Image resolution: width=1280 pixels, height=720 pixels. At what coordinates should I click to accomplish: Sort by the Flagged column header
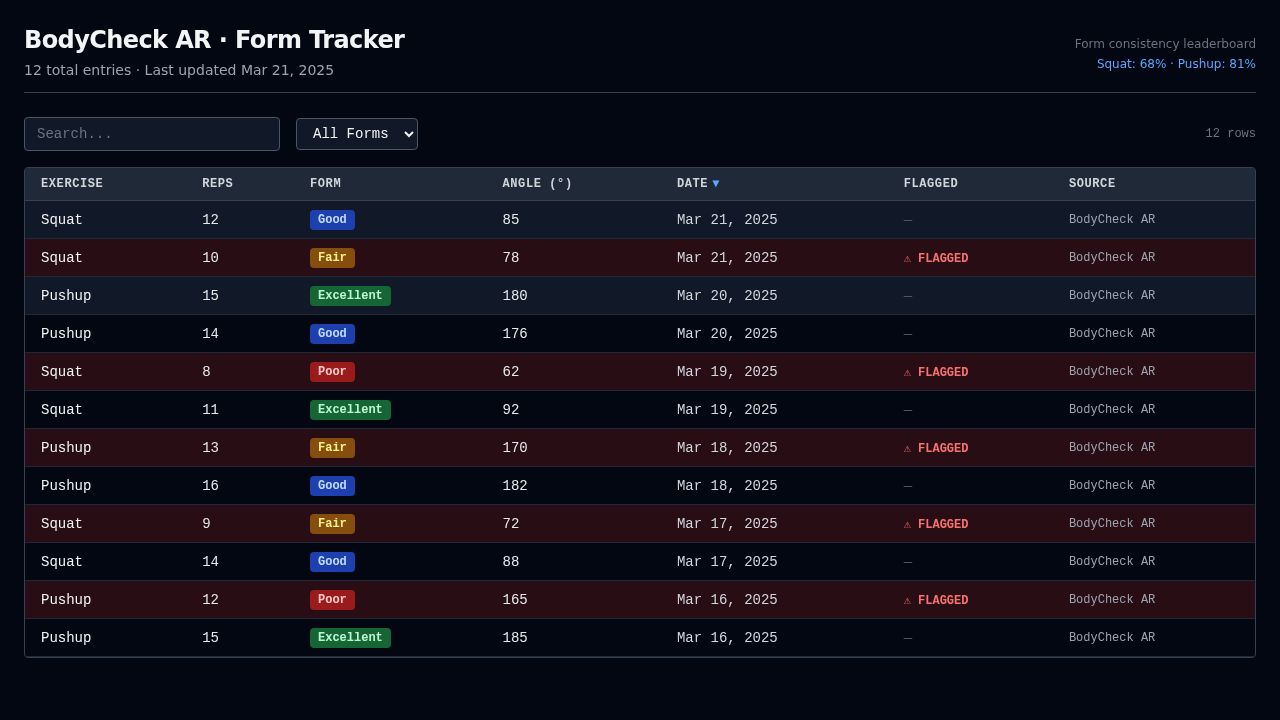pos(931,184)
